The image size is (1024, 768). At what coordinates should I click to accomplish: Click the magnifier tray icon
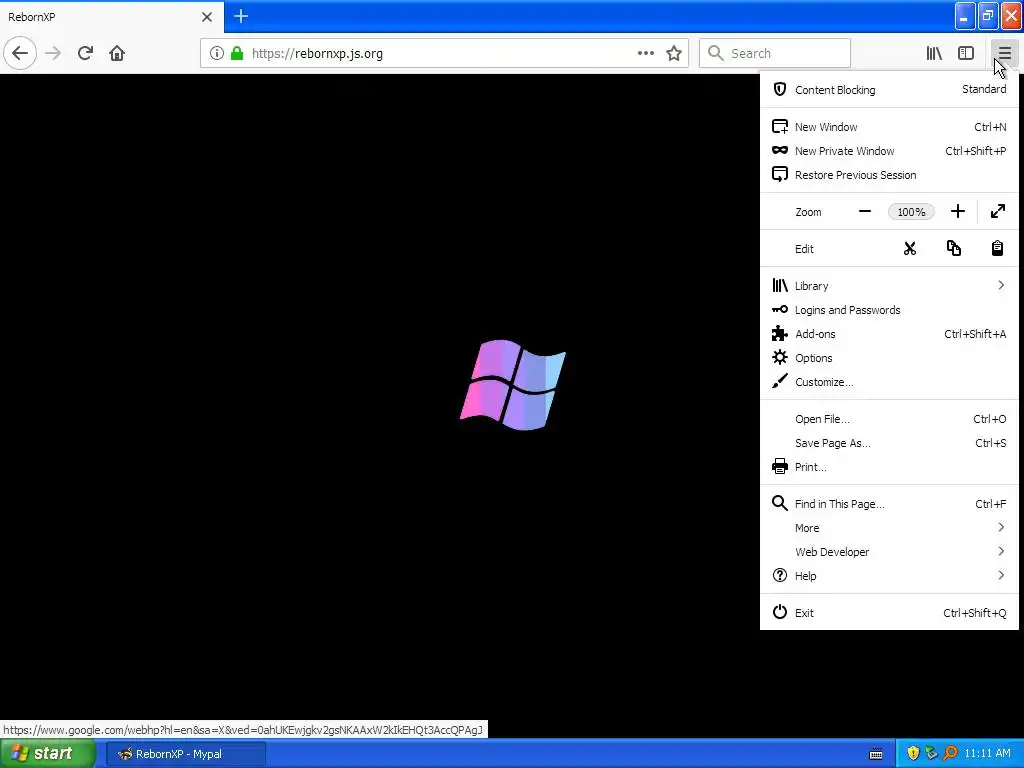click(950, 754)
